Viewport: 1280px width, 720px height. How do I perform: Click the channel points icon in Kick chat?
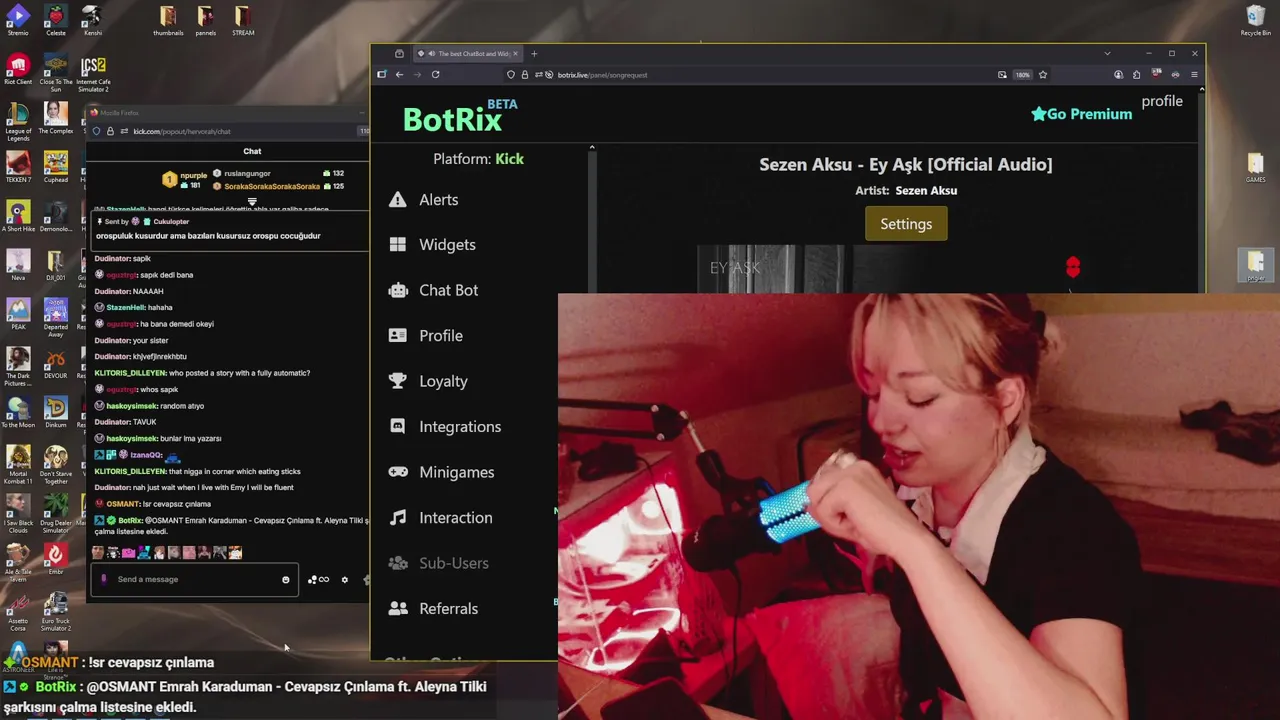[318, 580]
